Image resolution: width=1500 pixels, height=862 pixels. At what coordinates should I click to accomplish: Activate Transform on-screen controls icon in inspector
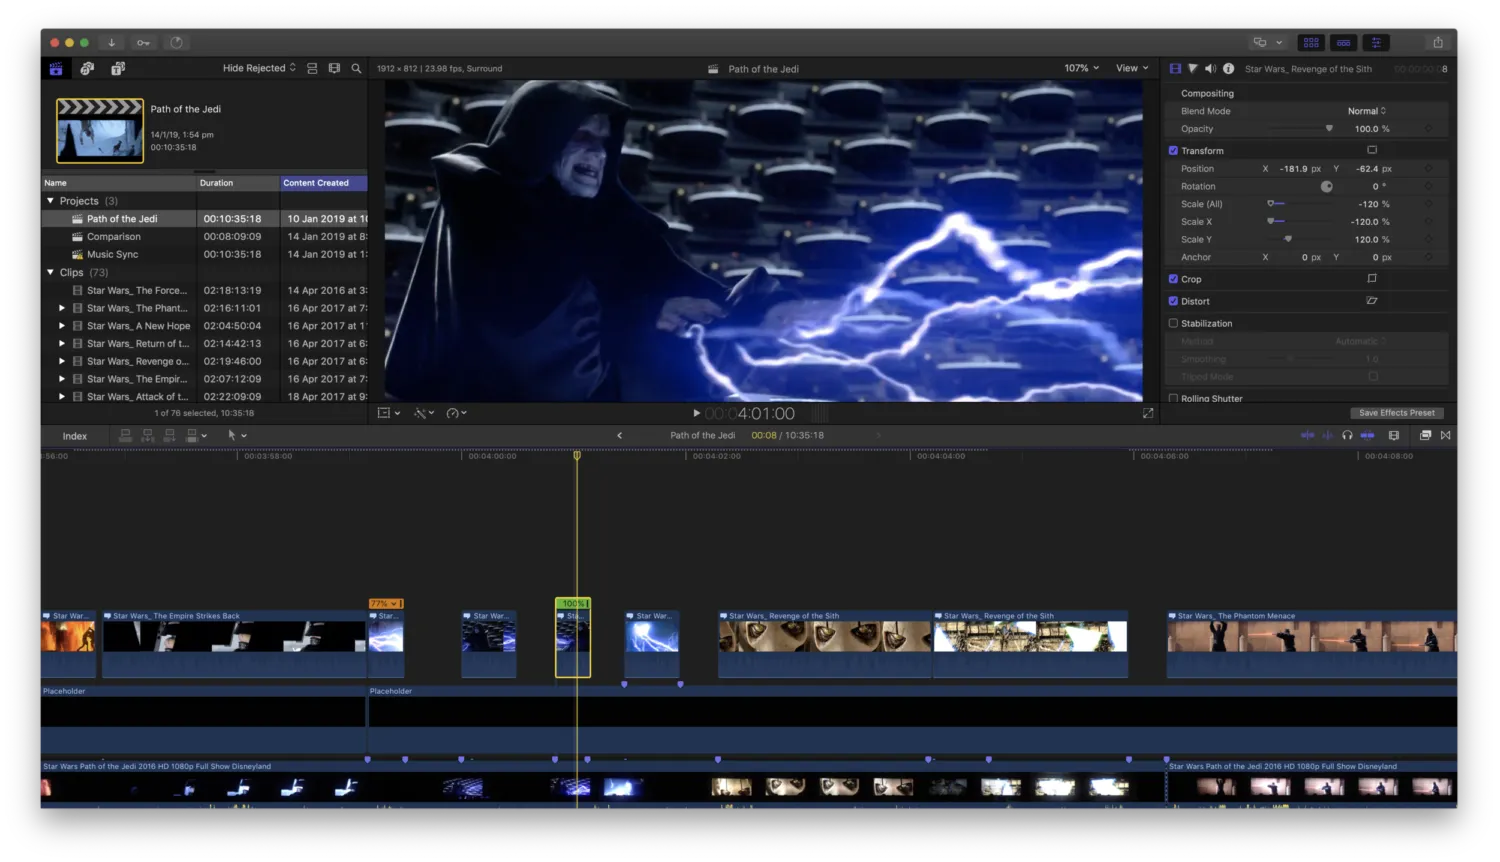point(1372,150)
